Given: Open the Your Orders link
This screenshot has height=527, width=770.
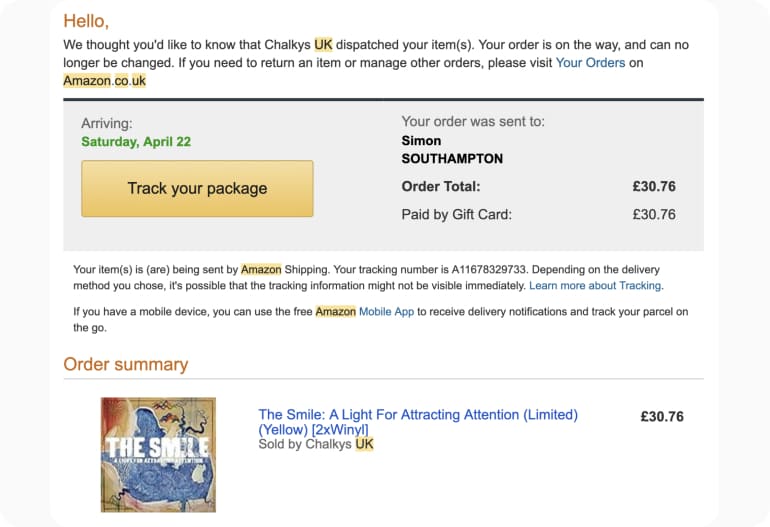Looking at the screenshot, I should tap(590, 63).
